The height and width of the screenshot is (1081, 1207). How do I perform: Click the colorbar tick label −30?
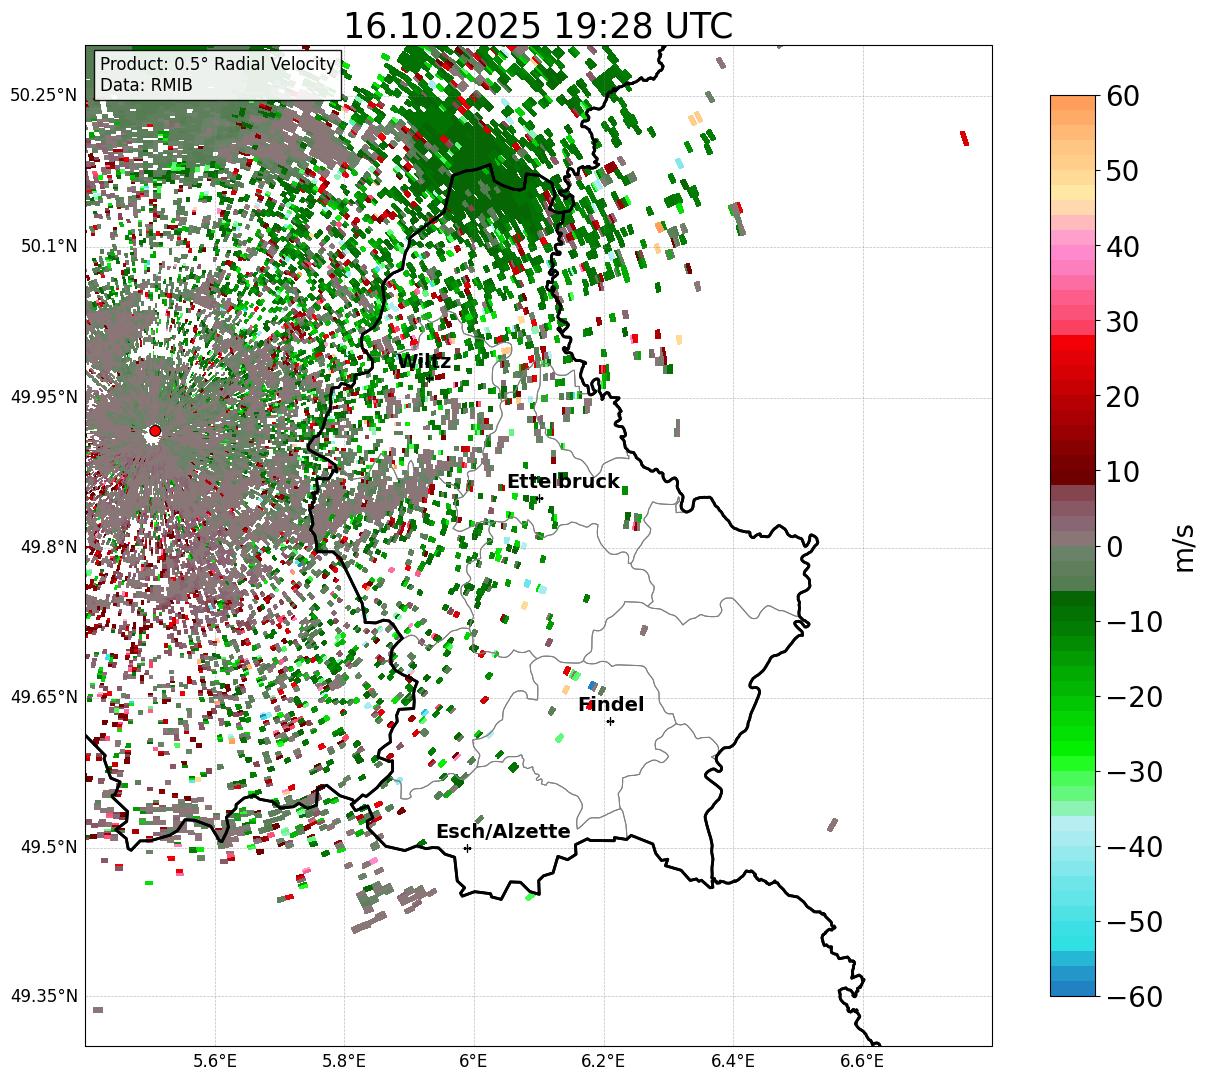pyautogui.click(x=1134, y=771)
